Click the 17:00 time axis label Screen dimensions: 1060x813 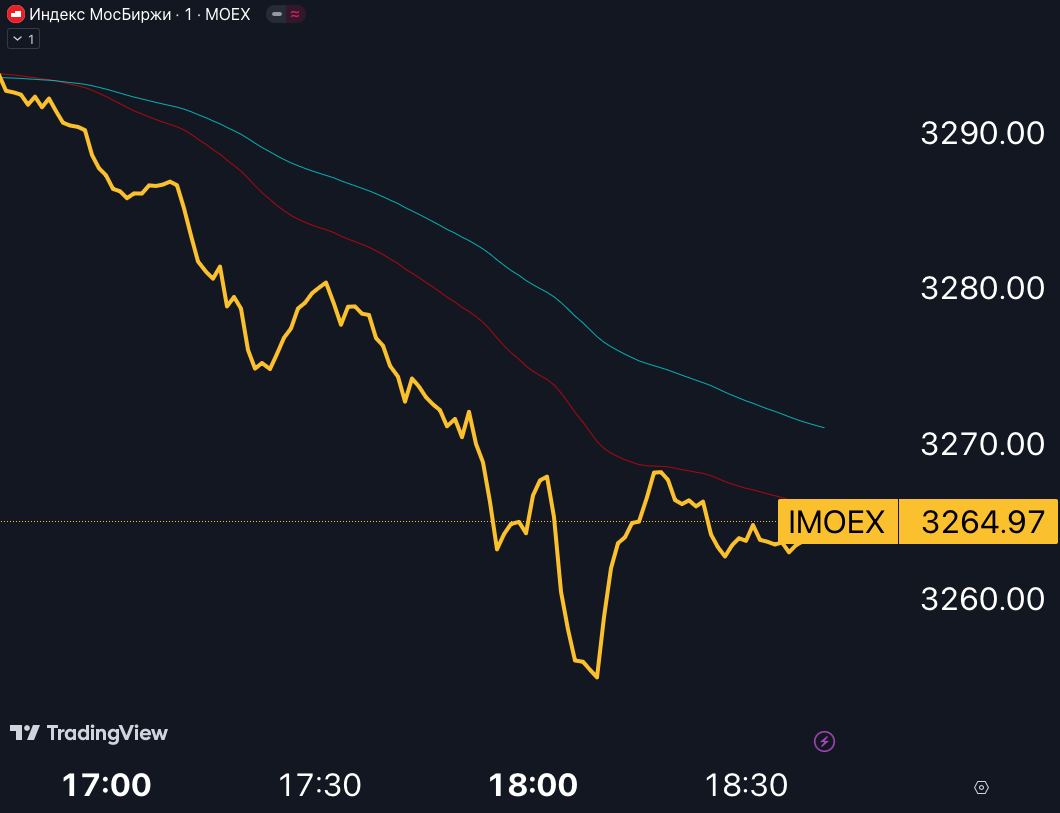coord(107,786)
